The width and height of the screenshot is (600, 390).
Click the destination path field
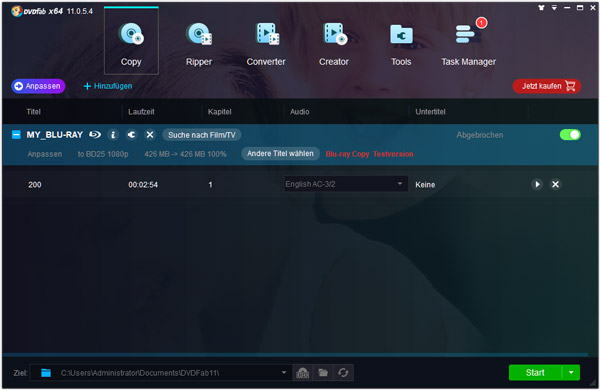160,372
